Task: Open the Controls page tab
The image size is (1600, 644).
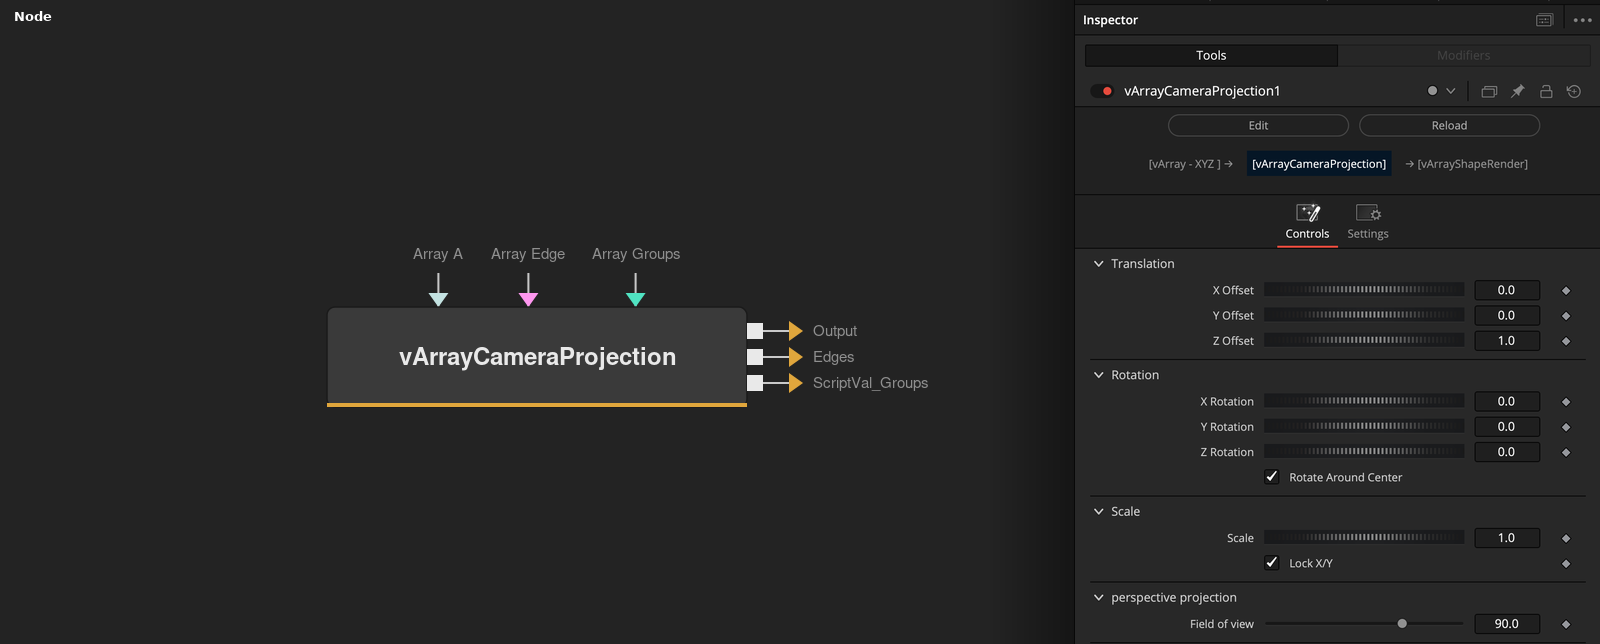Action: pyautogui.click(x=1307, y=222)
